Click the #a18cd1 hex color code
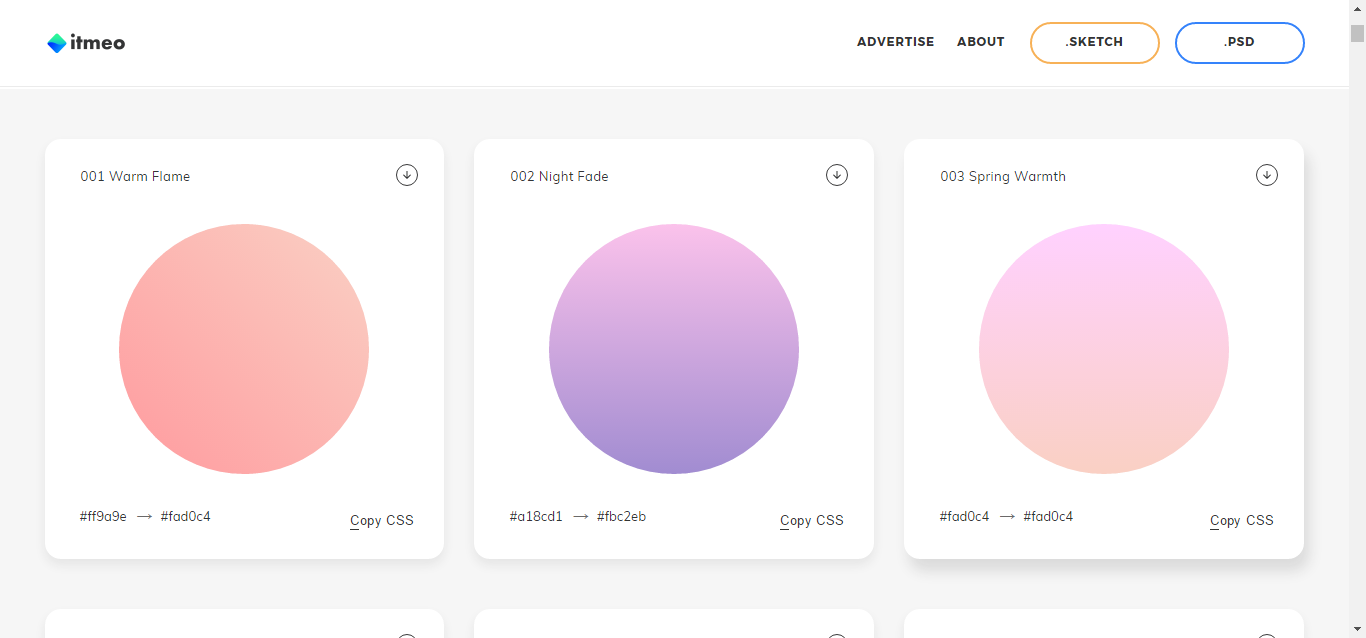The width and height of the screenshot is (1366, 638). 536,517
